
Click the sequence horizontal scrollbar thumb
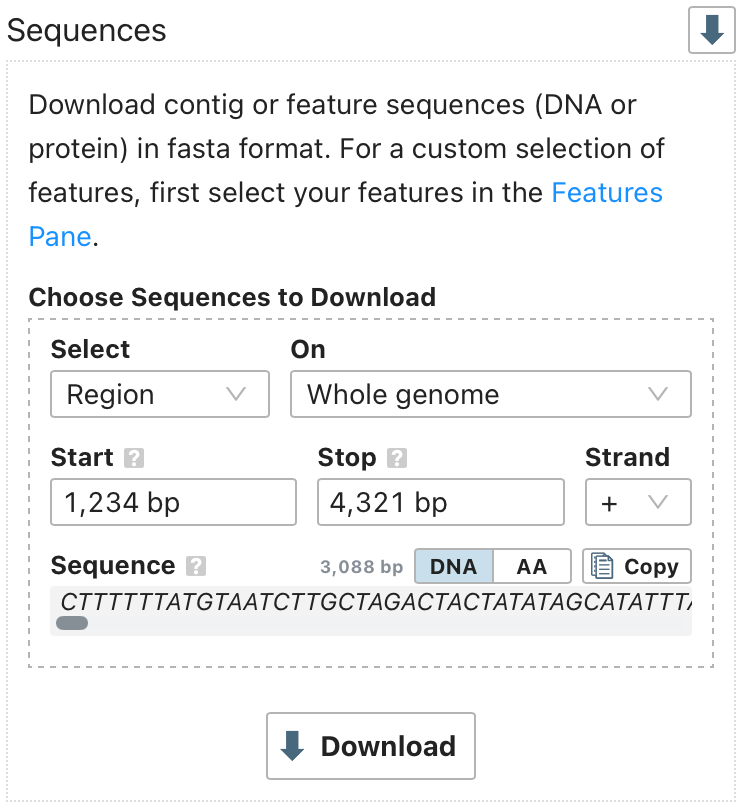[x=72, y=623]
